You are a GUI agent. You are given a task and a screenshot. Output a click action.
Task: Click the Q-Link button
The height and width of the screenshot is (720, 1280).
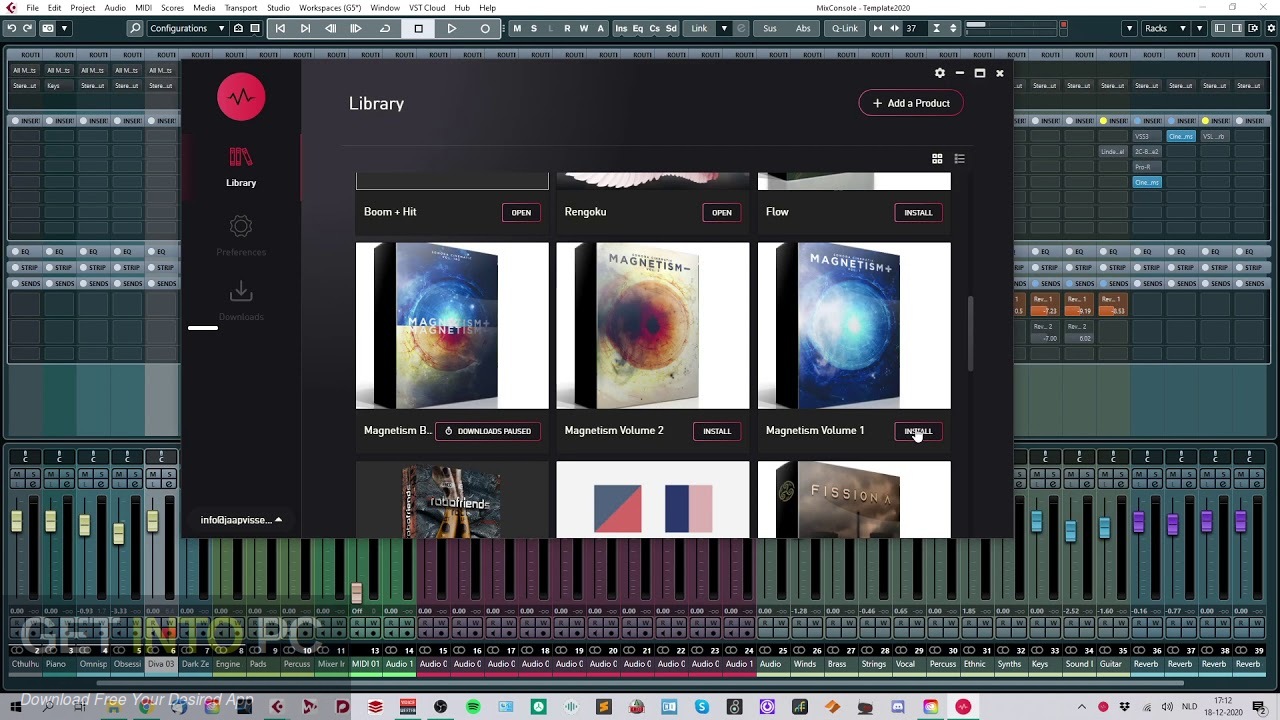point(845,28)
